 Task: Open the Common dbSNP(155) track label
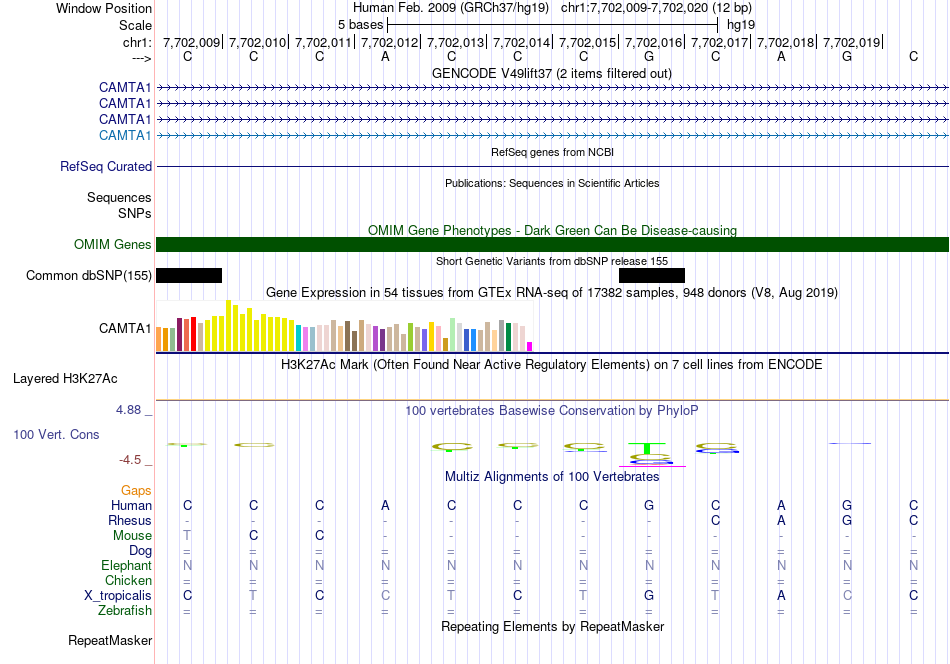pos(88,276)
